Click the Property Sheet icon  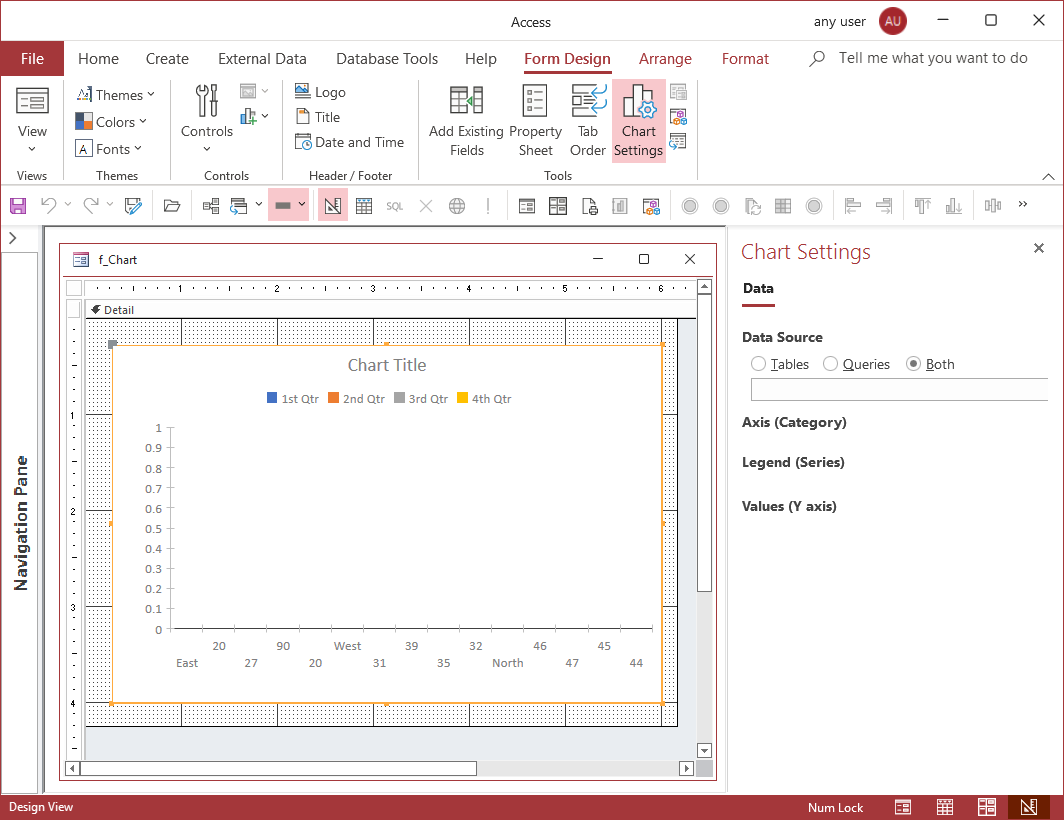[x=535, y=121]
